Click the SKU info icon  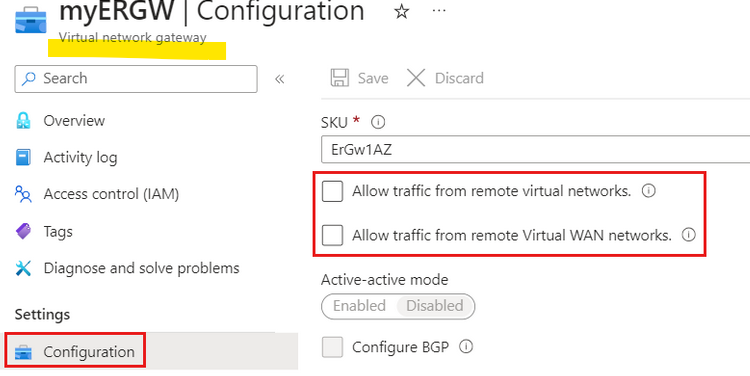(378, 122)
